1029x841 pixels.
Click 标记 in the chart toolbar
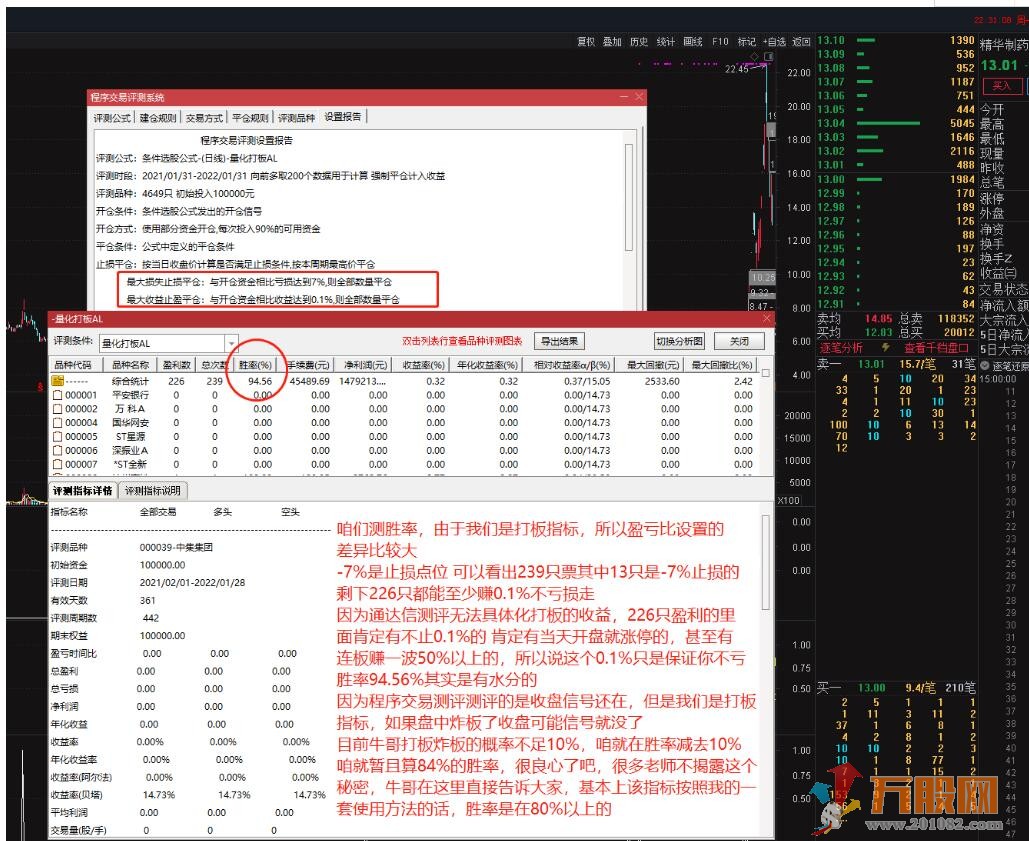click(x=747, y=41)
